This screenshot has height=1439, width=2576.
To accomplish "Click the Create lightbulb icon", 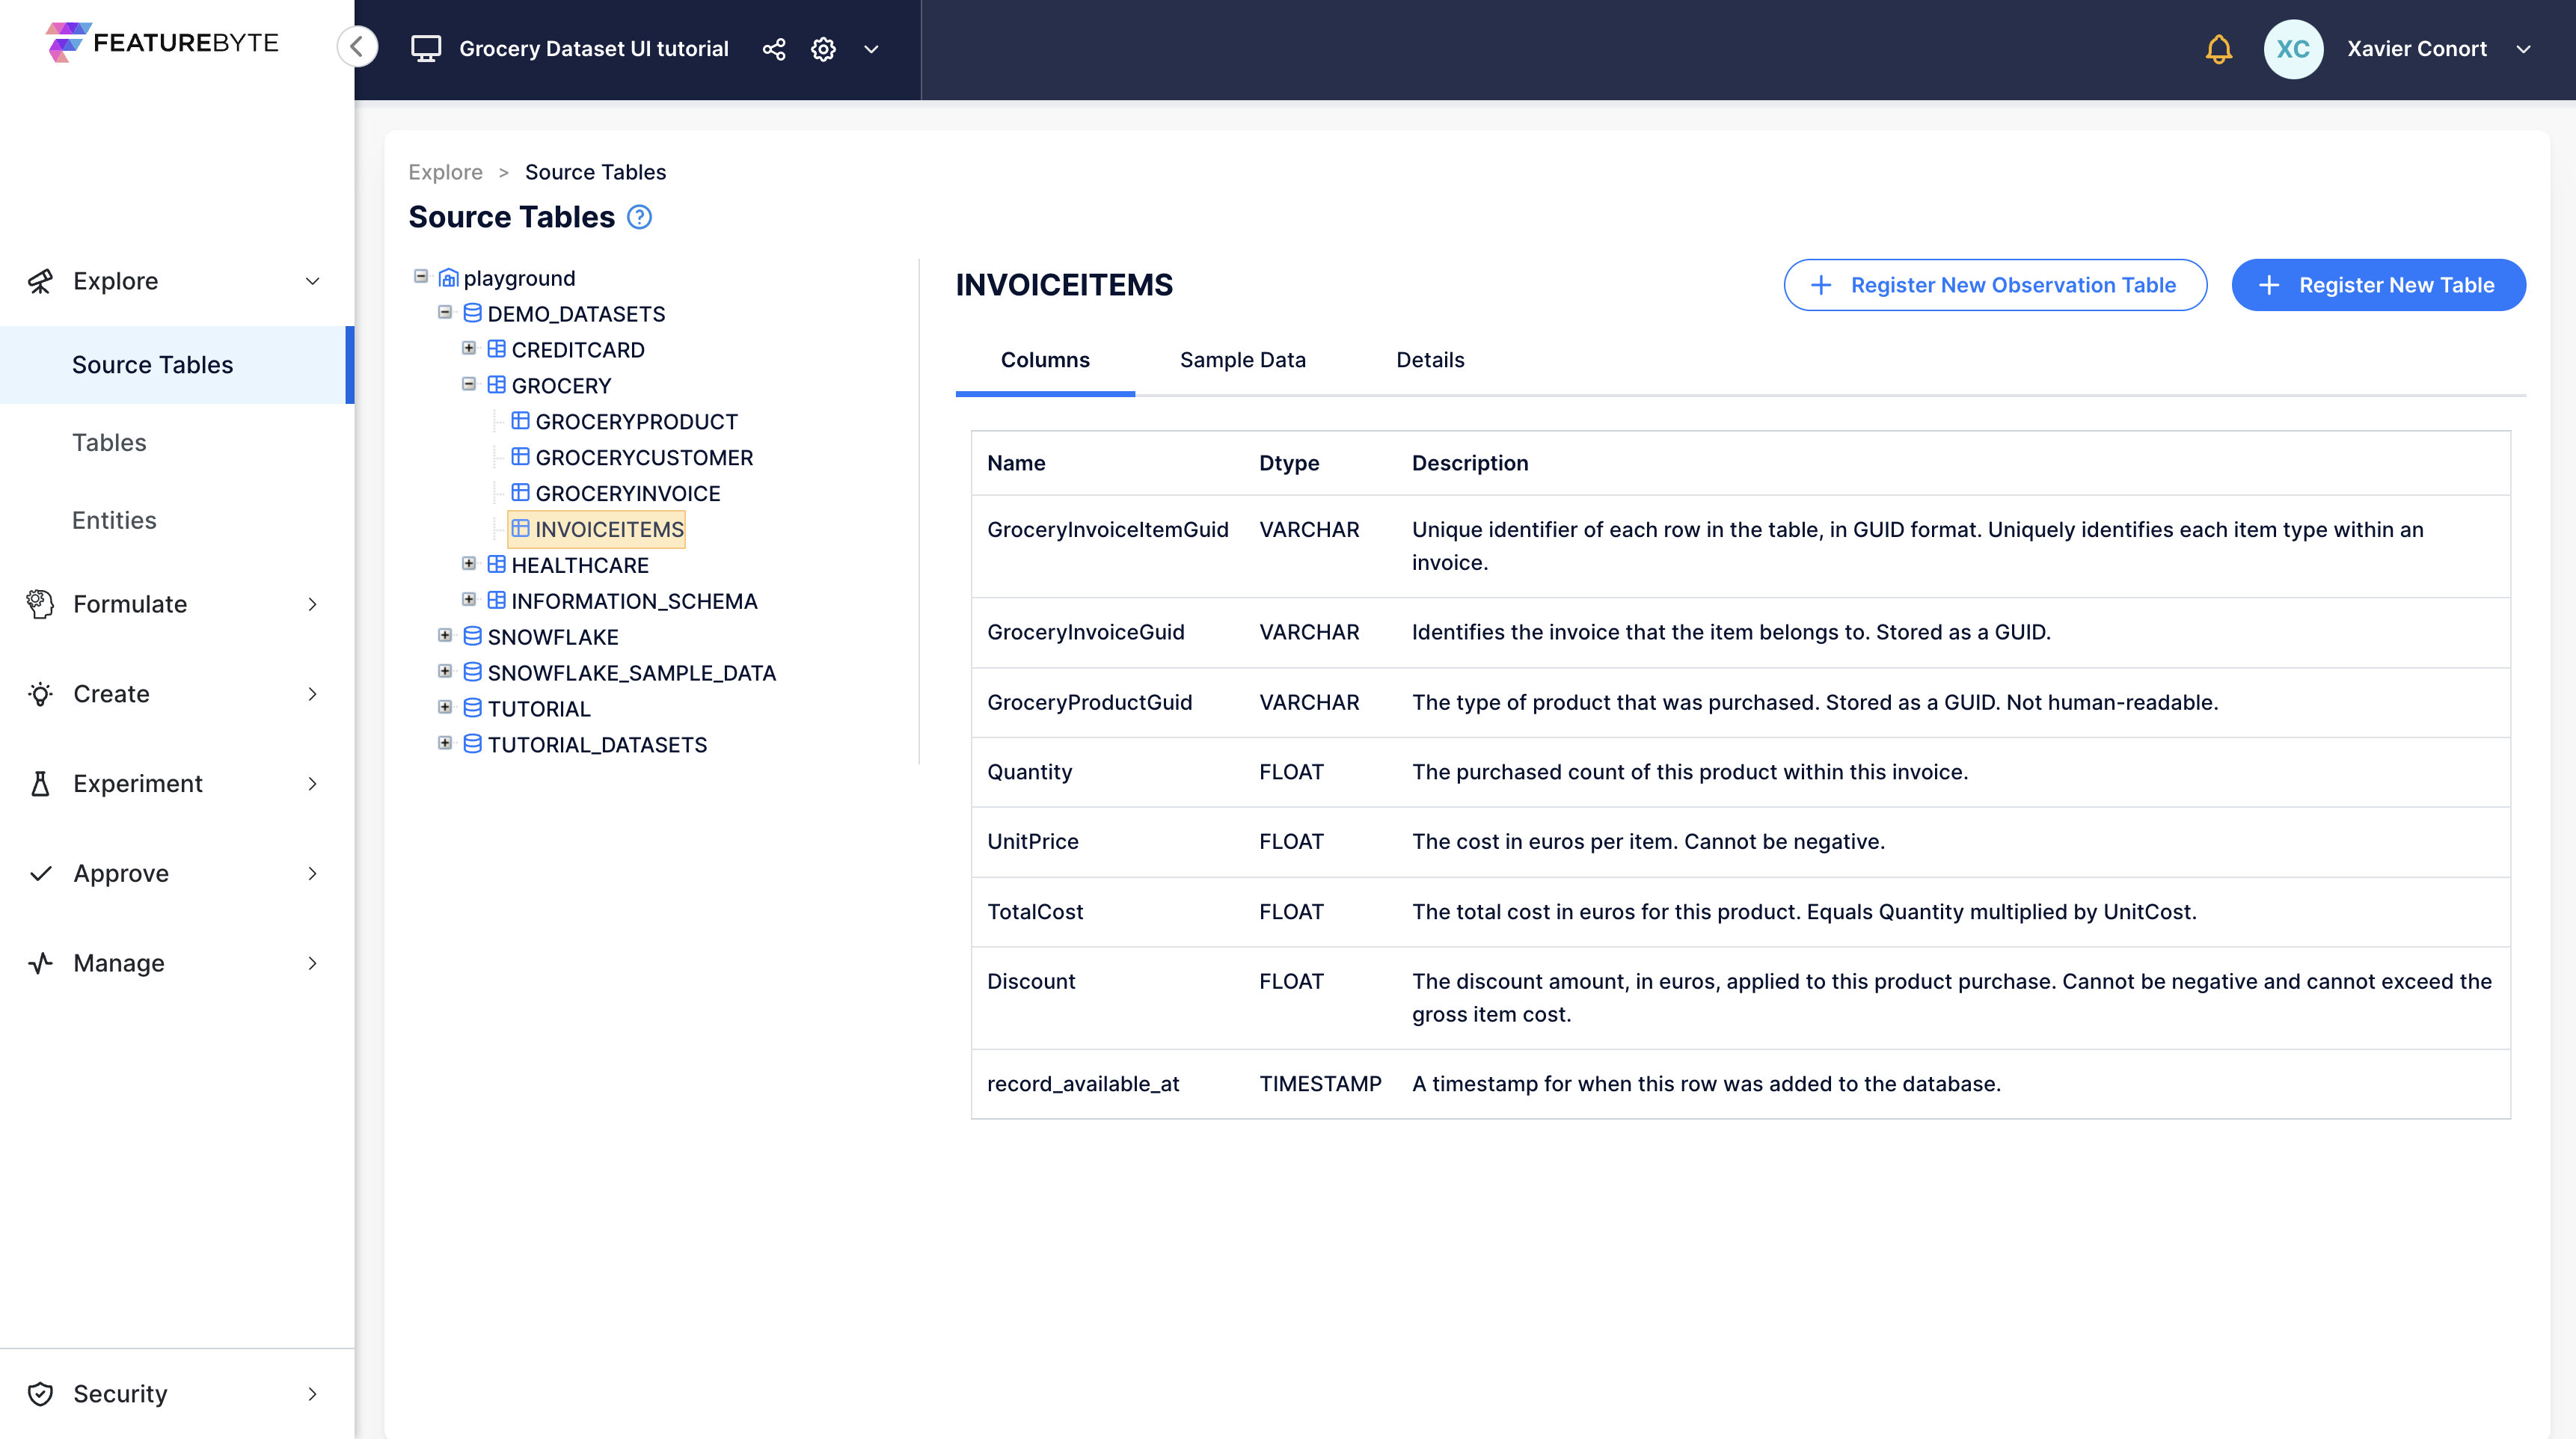I will tap(40, 694).
